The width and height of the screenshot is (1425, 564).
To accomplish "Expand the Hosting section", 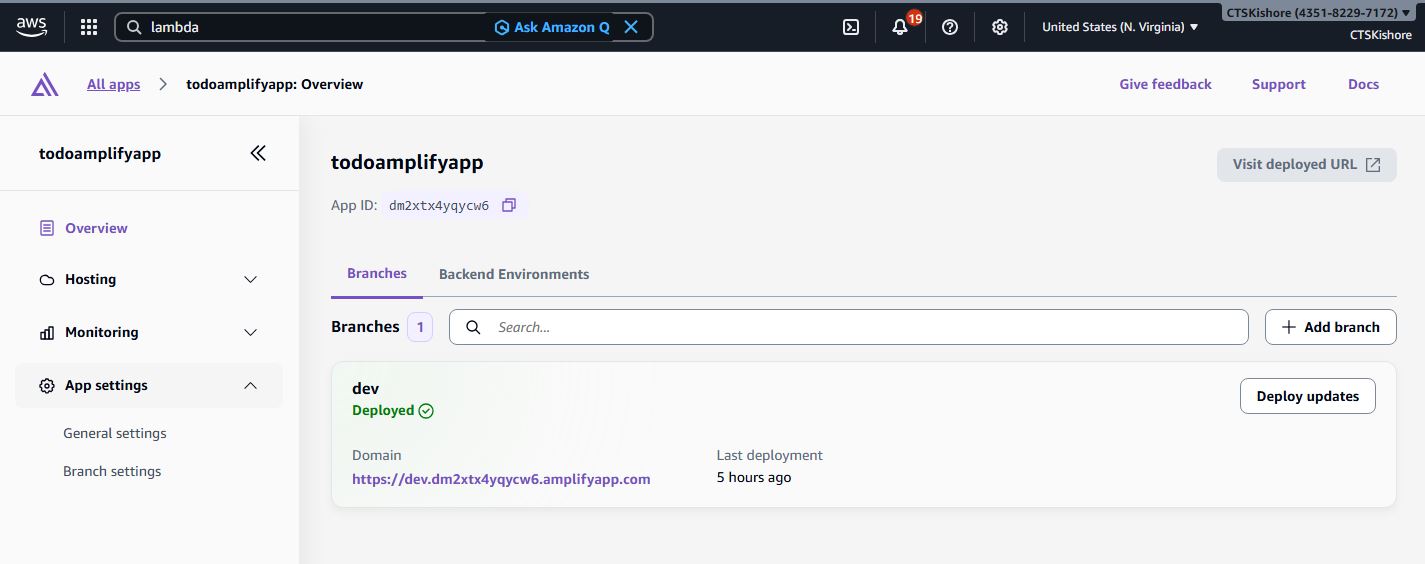I will pyautogui.click(x=250, y=280).
